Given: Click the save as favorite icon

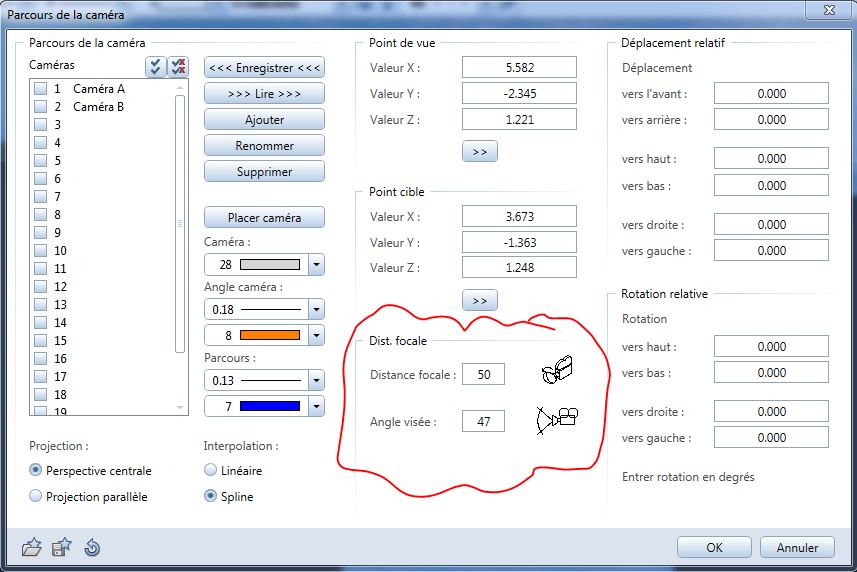Looking at the screenshot, I should point(61,547).
